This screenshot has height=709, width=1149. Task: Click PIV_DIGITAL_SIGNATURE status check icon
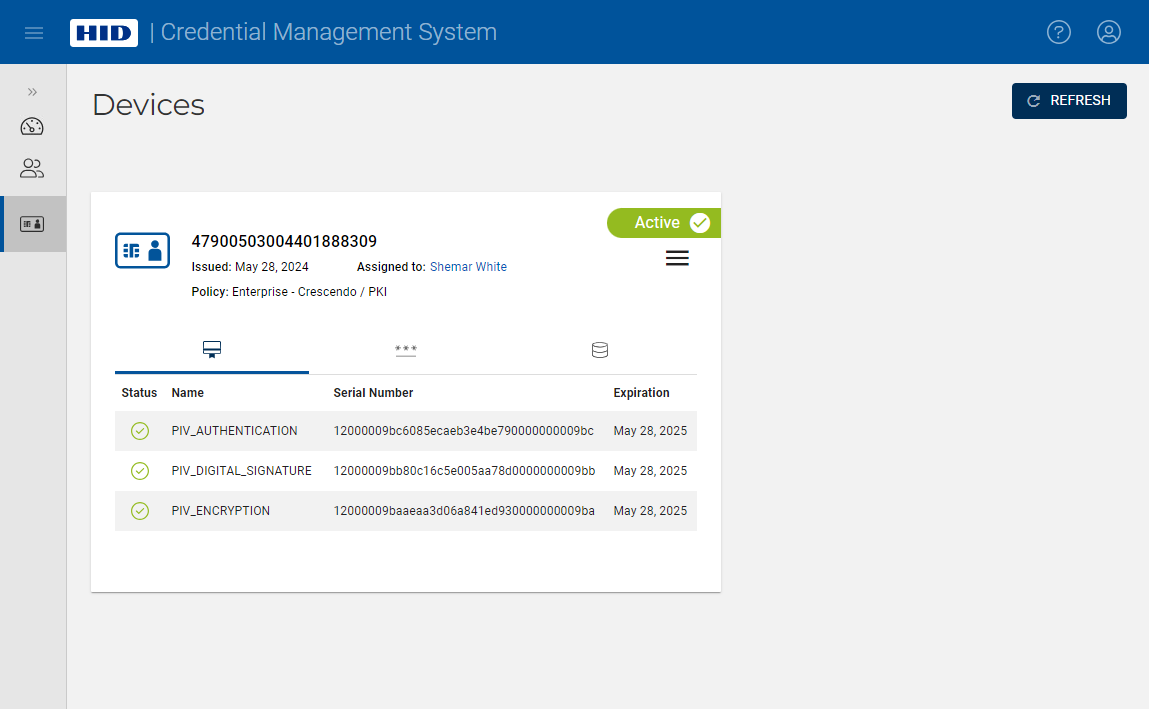(140, 471)
